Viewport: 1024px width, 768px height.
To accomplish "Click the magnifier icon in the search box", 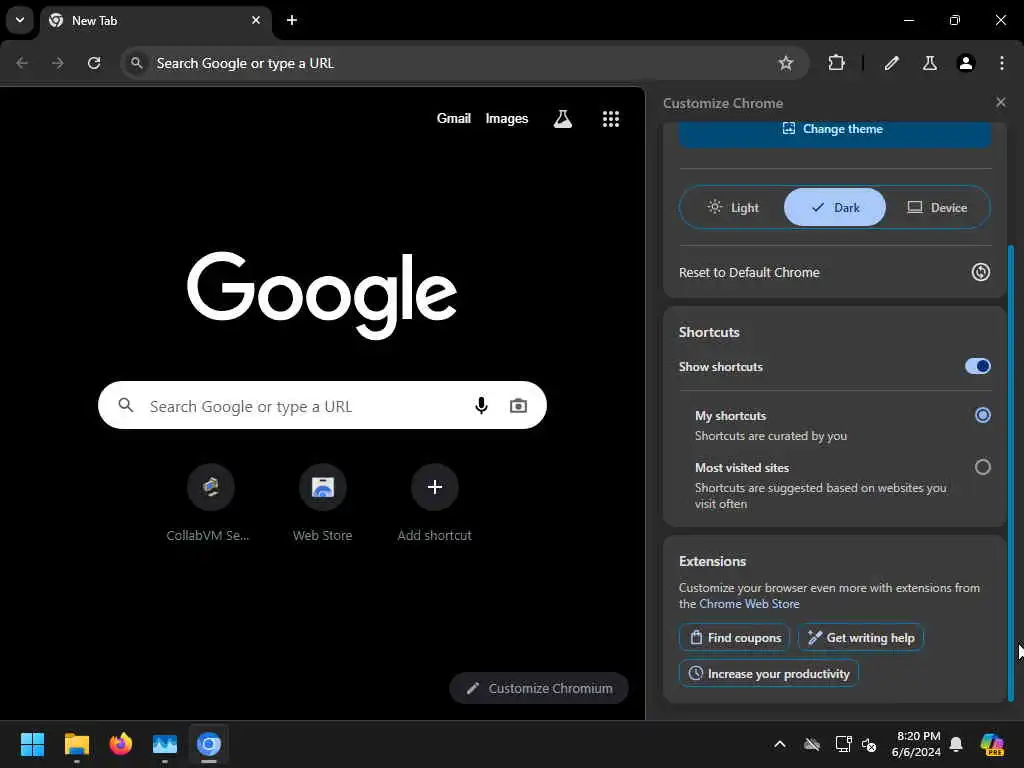I will (126, 406).
